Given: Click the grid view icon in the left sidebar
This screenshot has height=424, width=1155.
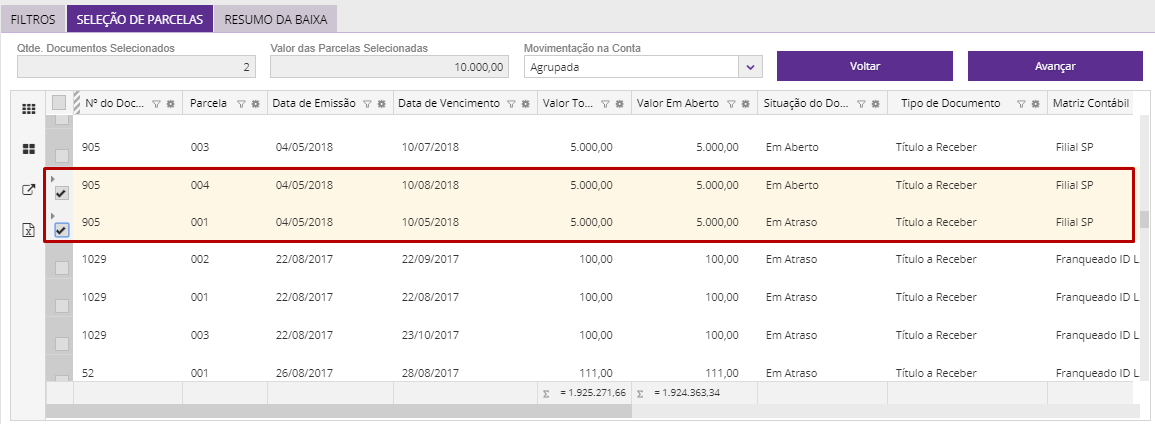Looking at the screenshot, I should coord(29,109).
